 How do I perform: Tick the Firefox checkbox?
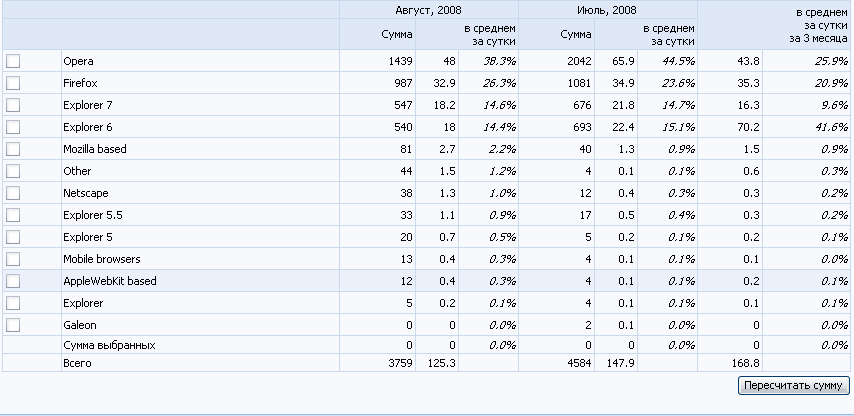pyautogui.click(x=13, y=83)
